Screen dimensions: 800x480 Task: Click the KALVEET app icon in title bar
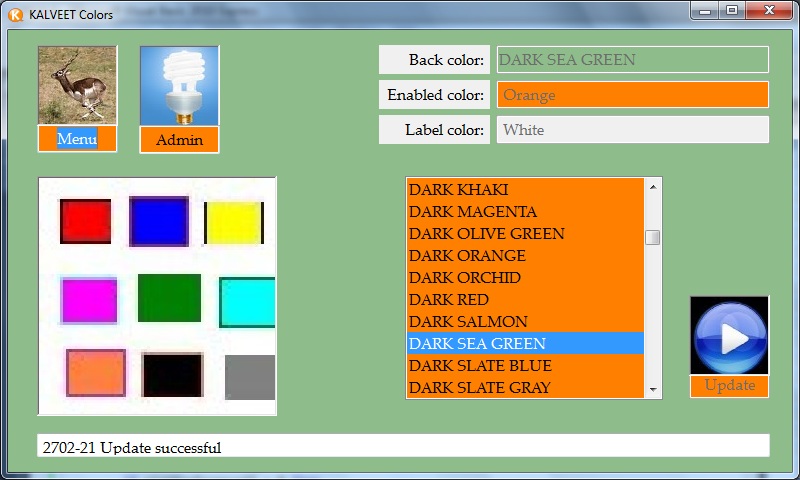coord(15,14)
